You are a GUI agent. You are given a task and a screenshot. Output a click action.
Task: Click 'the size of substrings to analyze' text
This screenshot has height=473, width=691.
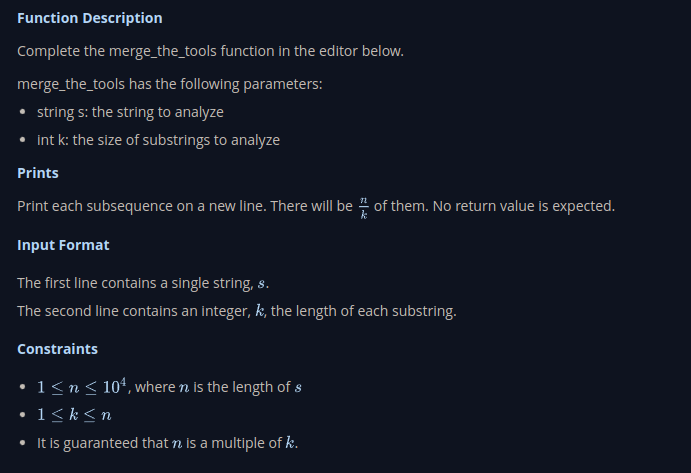177,140
